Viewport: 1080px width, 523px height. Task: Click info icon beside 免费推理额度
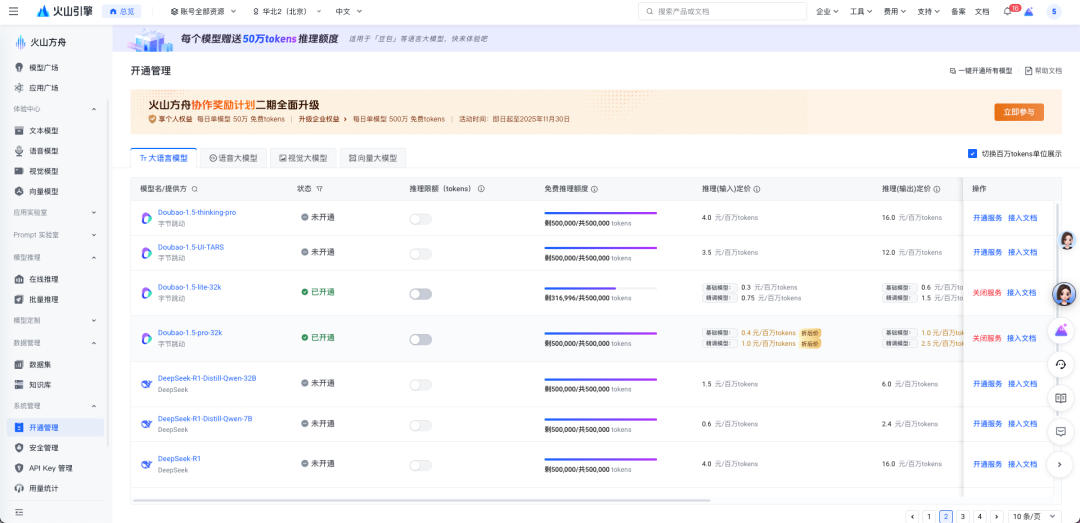point(594,189)
